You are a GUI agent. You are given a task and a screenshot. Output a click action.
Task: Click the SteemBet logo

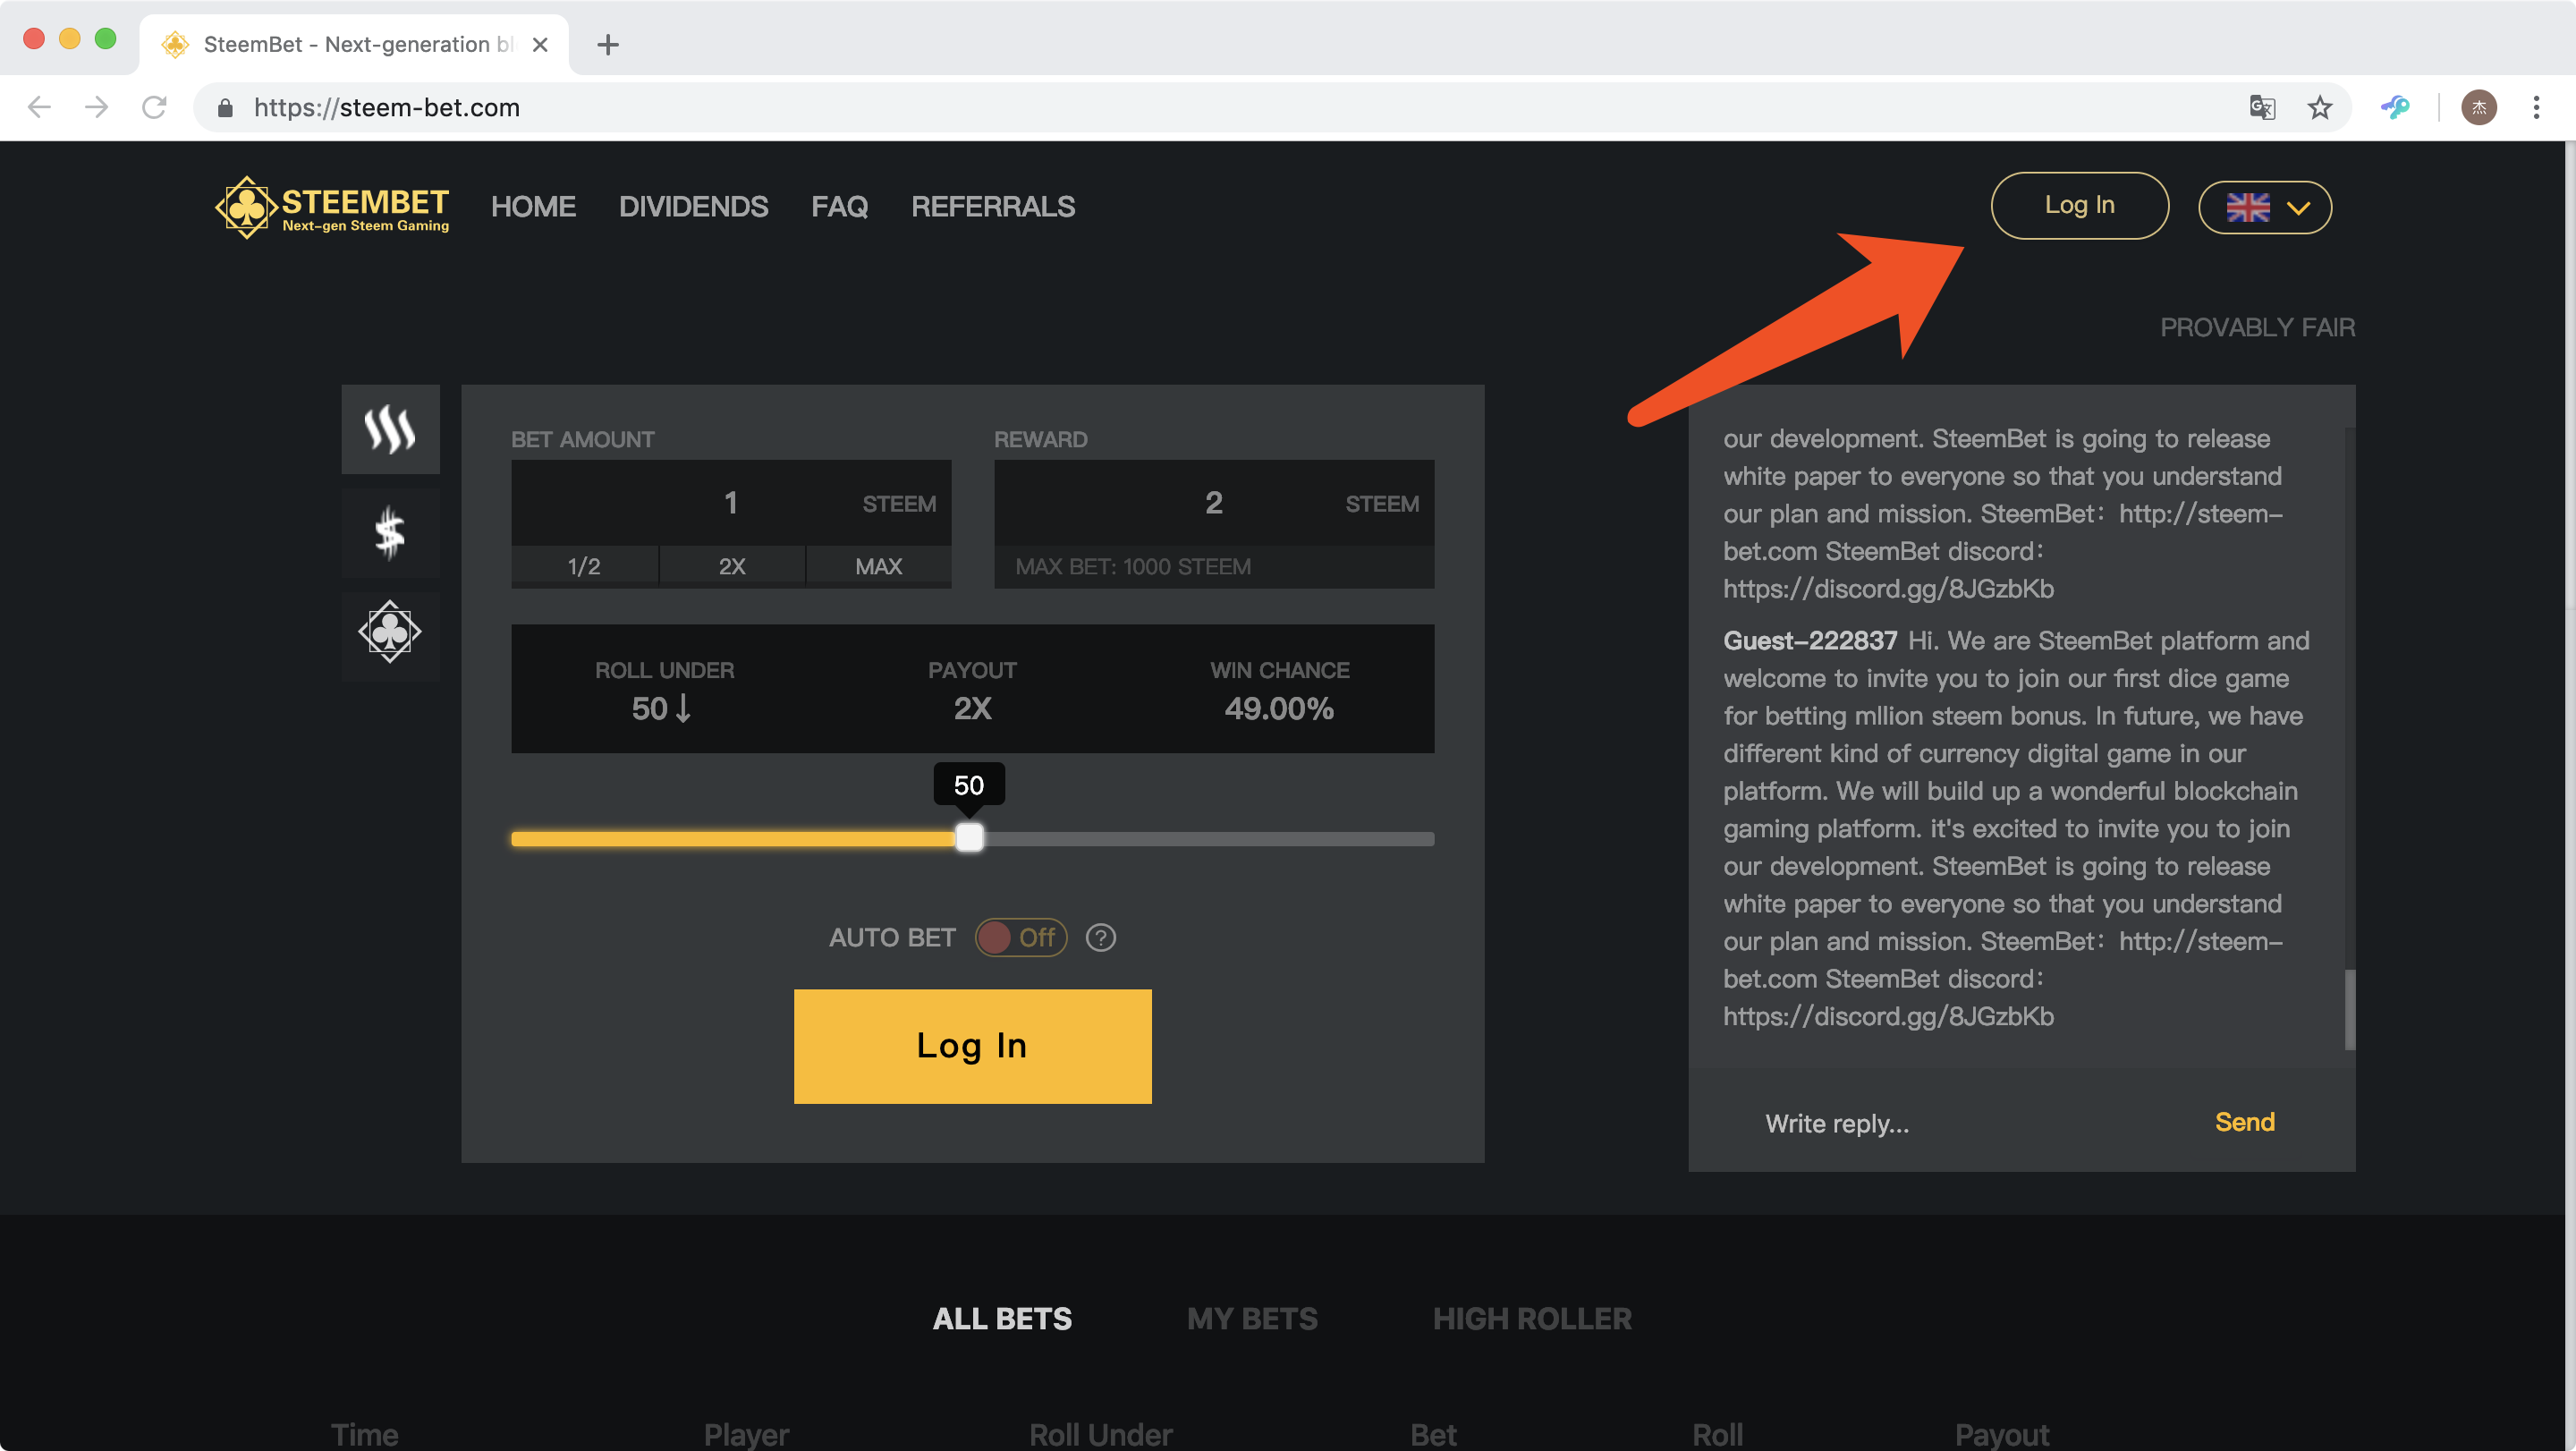[x=332, y=207]
